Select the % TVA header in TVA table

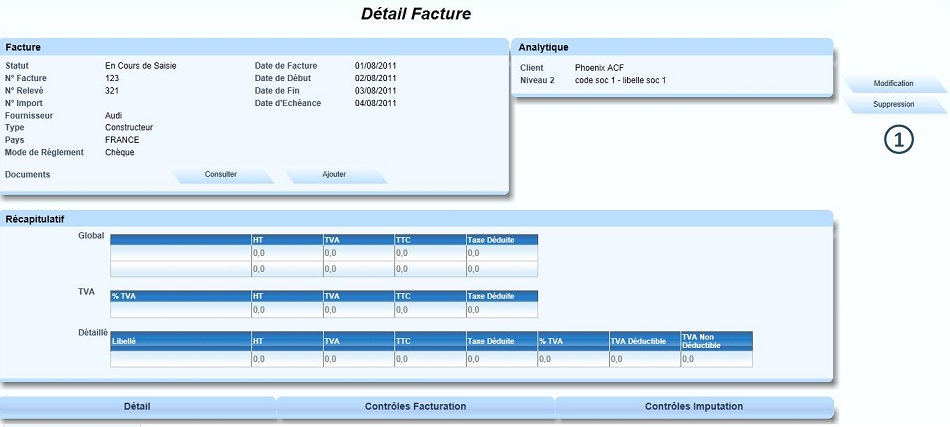click(x=180, y=296)
